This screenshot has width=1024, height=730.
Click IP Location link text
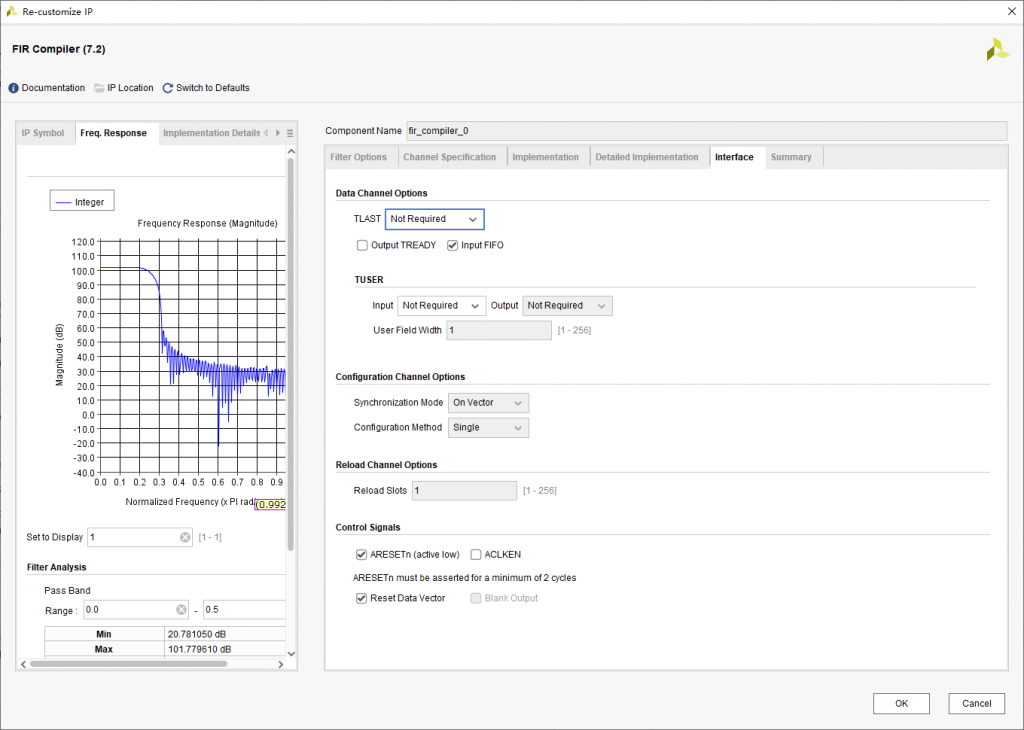tap(130, 88)
